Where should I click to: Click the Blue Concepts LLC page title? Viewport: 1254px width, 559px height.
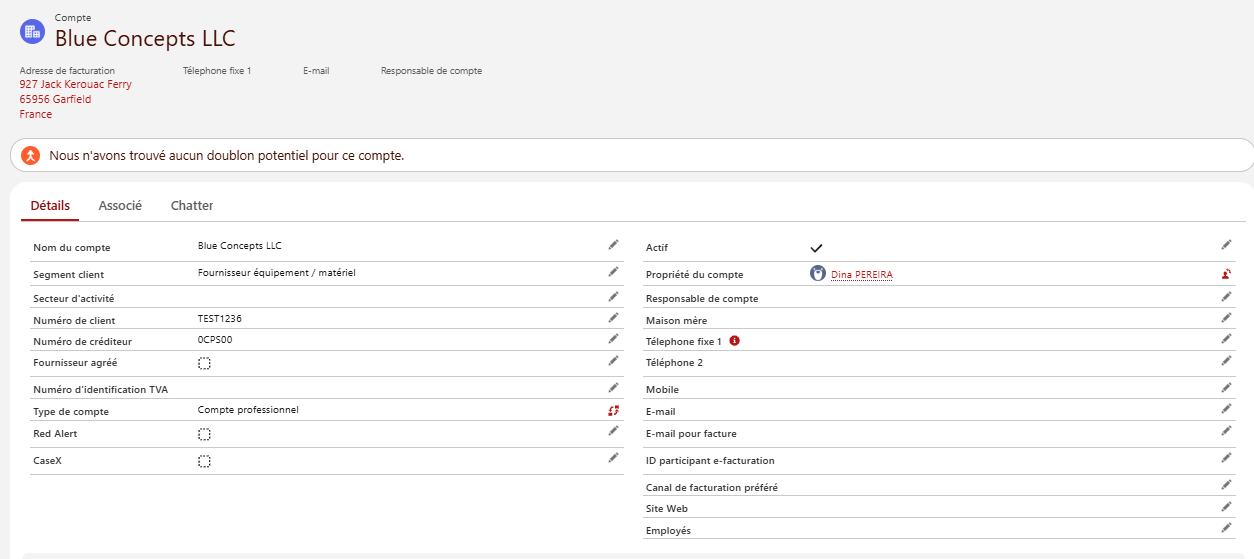145,39
